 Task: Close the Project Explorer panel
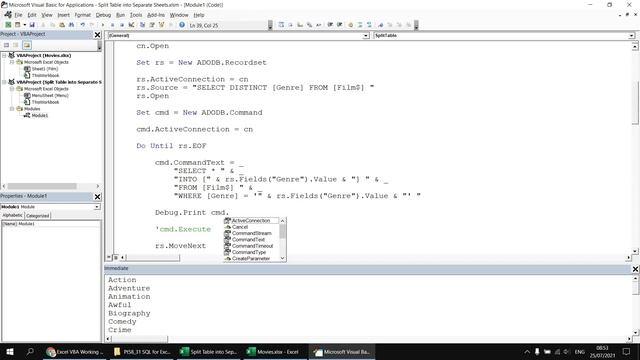pos(98,35)
